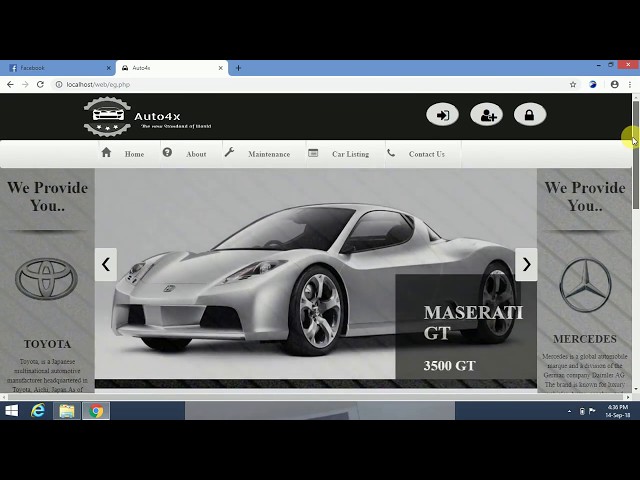The image size is (640, 480).
Task: Open File Explorer from taskbar
Action: pos(67,411)
